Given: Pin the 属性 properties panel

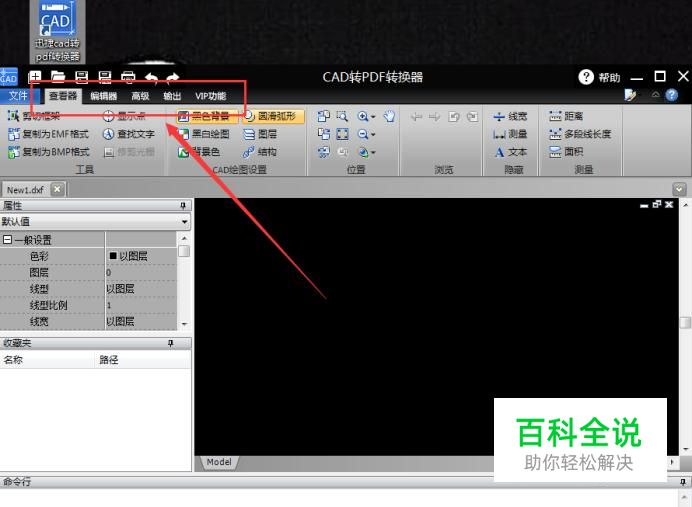Looking at the screenshot, I should [x=183, y=206].
